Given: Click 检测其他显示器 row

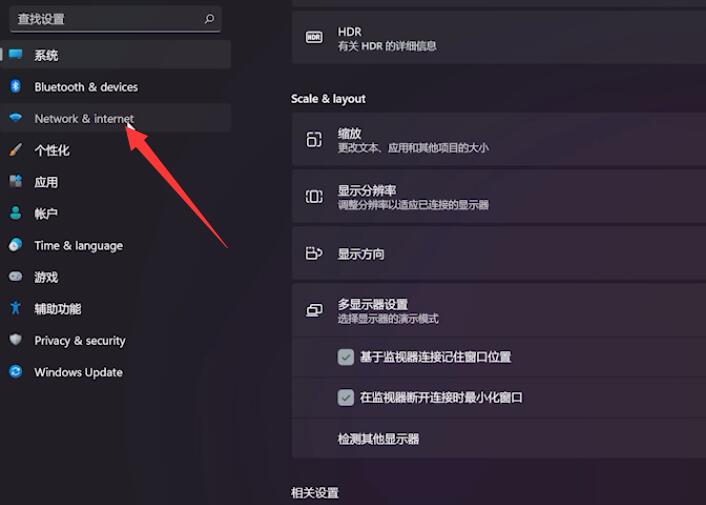Looking at the screenshot, I should click(x=499, y=438).
